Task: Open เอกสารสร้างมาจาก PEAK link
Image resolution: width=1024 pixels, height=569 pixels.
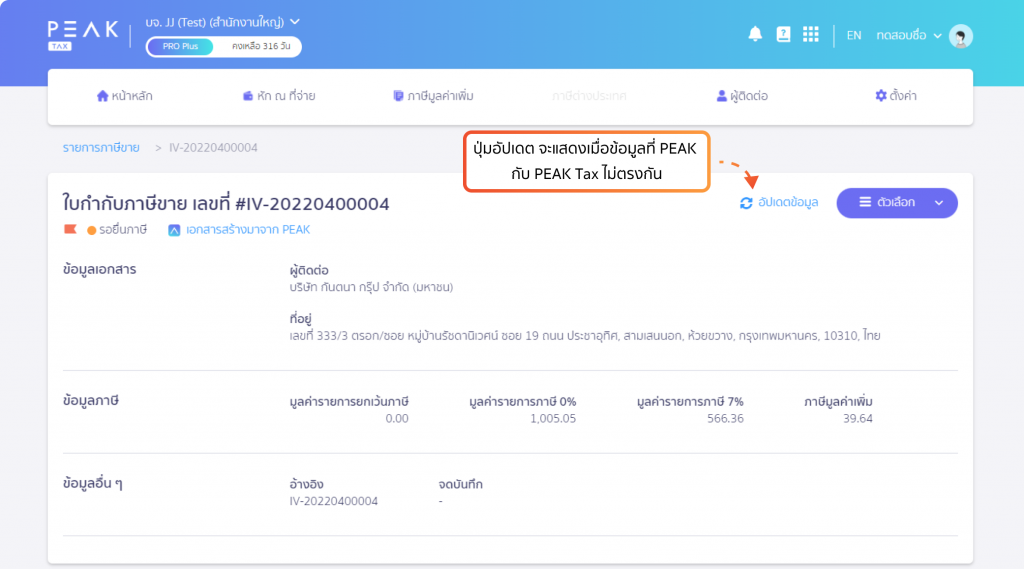Action: [248, 230]
